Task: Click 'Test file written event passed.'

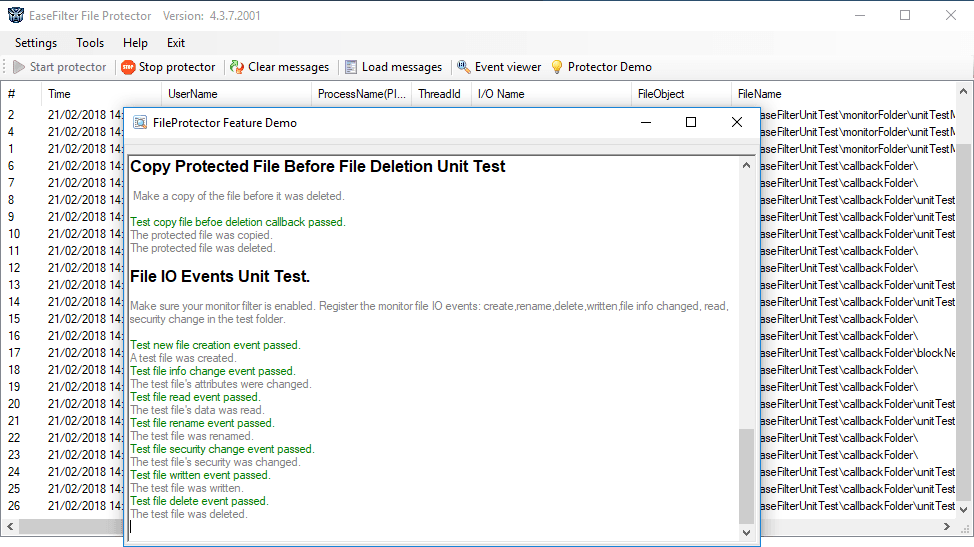Action: point(200,475)
